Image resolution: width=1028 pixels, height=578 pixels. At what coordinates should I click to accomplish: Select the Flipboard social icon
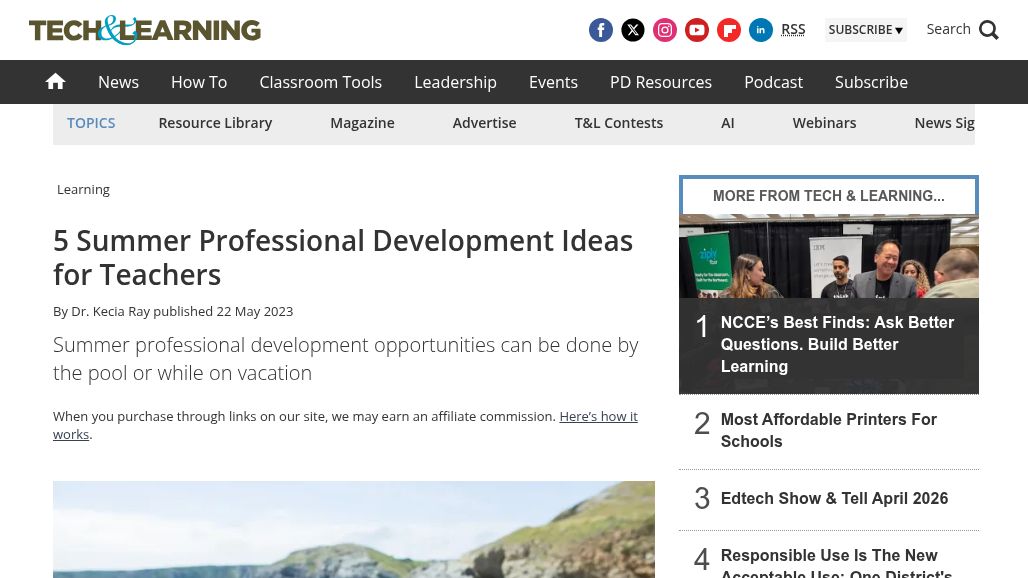[x=729, y=30]
